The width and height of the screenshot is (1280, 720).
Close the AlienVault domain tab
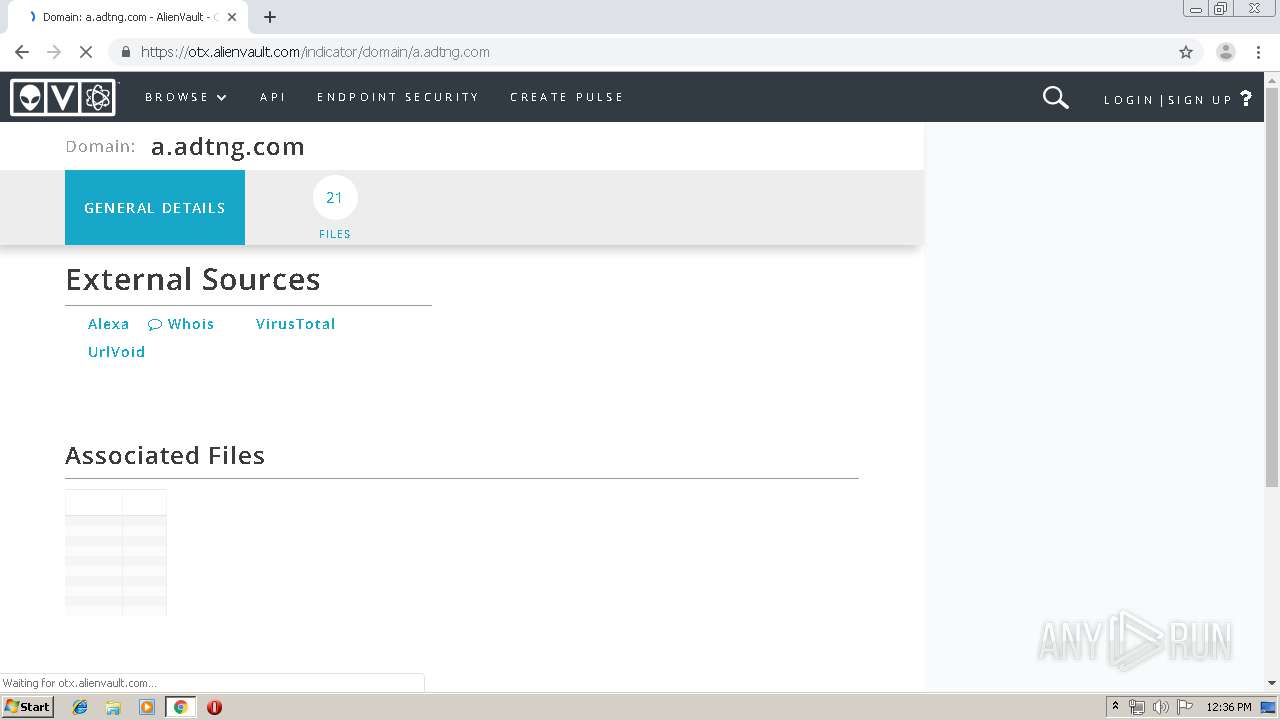coord(232,17)
